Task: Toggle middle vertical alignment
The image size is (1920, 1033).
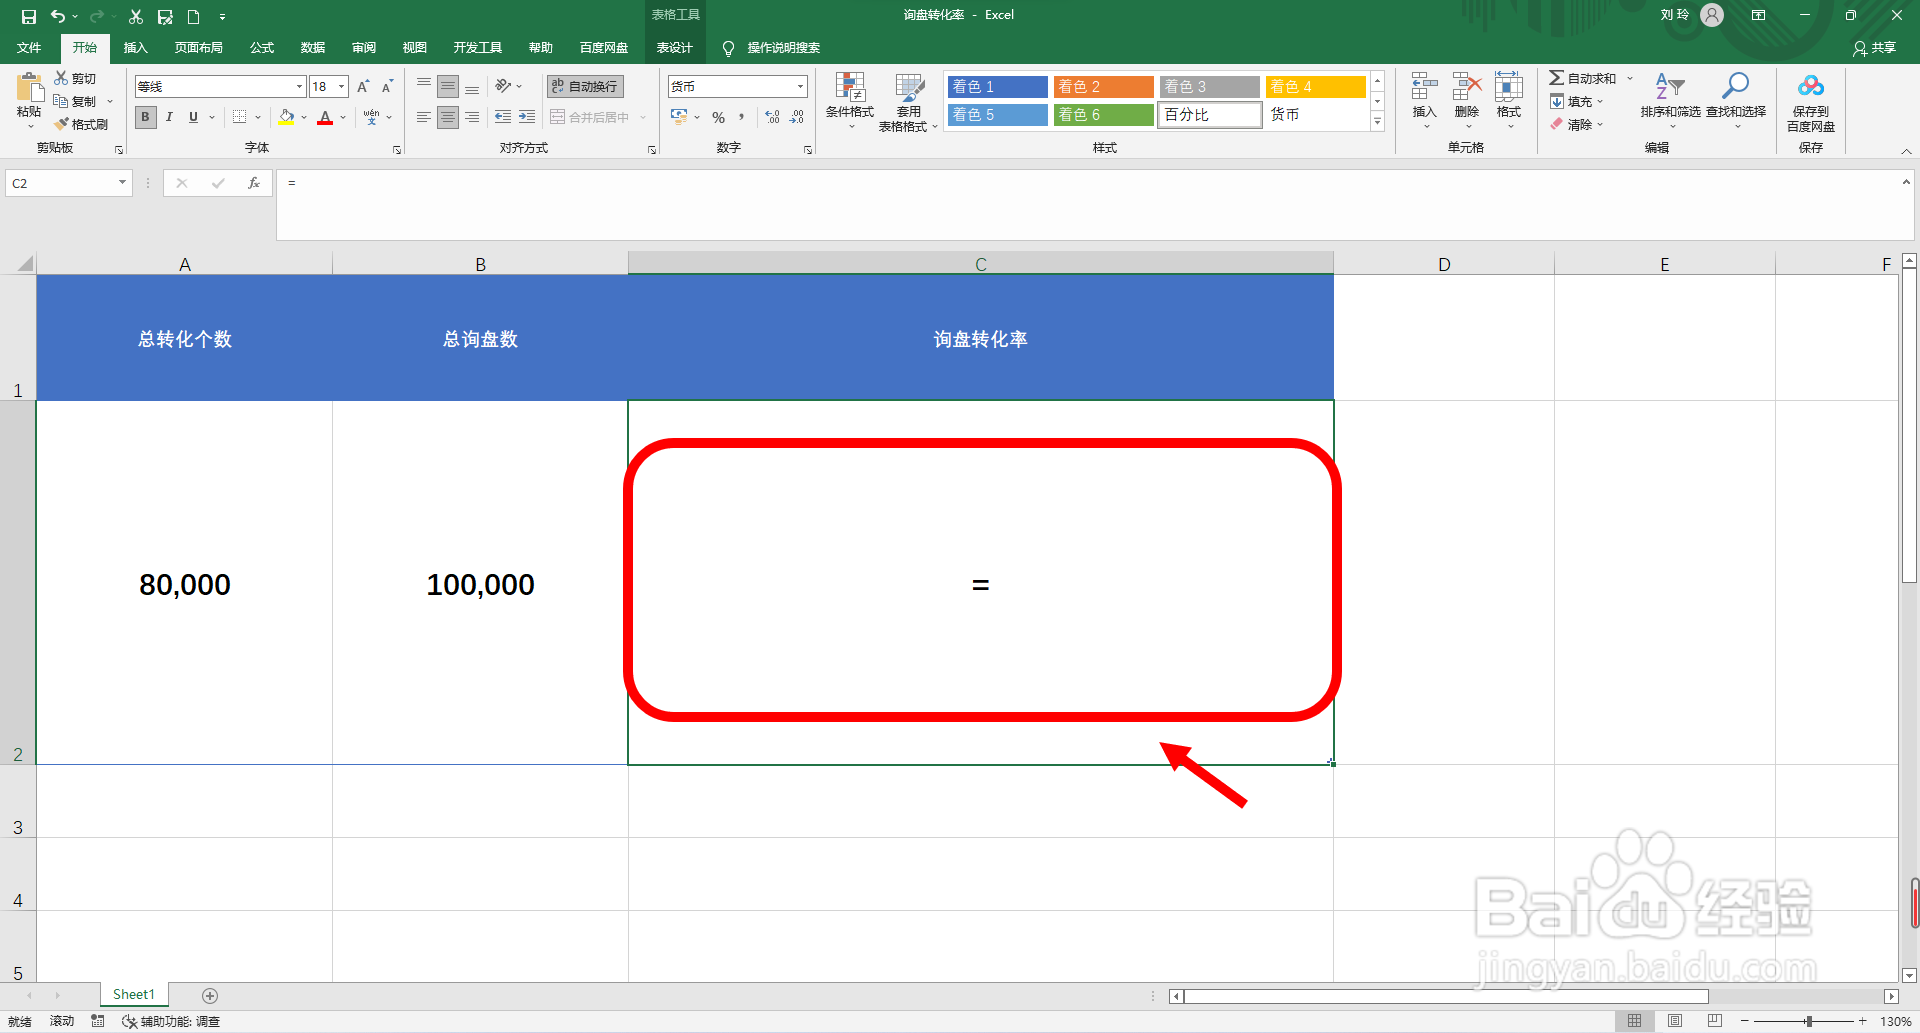Action: tap(448, 87)
